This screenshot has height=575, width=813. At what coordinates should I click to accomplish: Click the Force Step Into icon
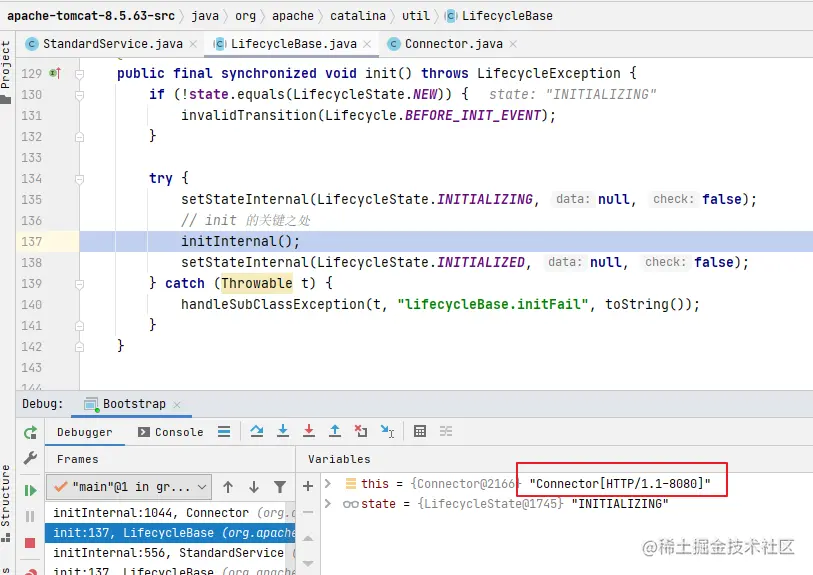coord(309,431)
